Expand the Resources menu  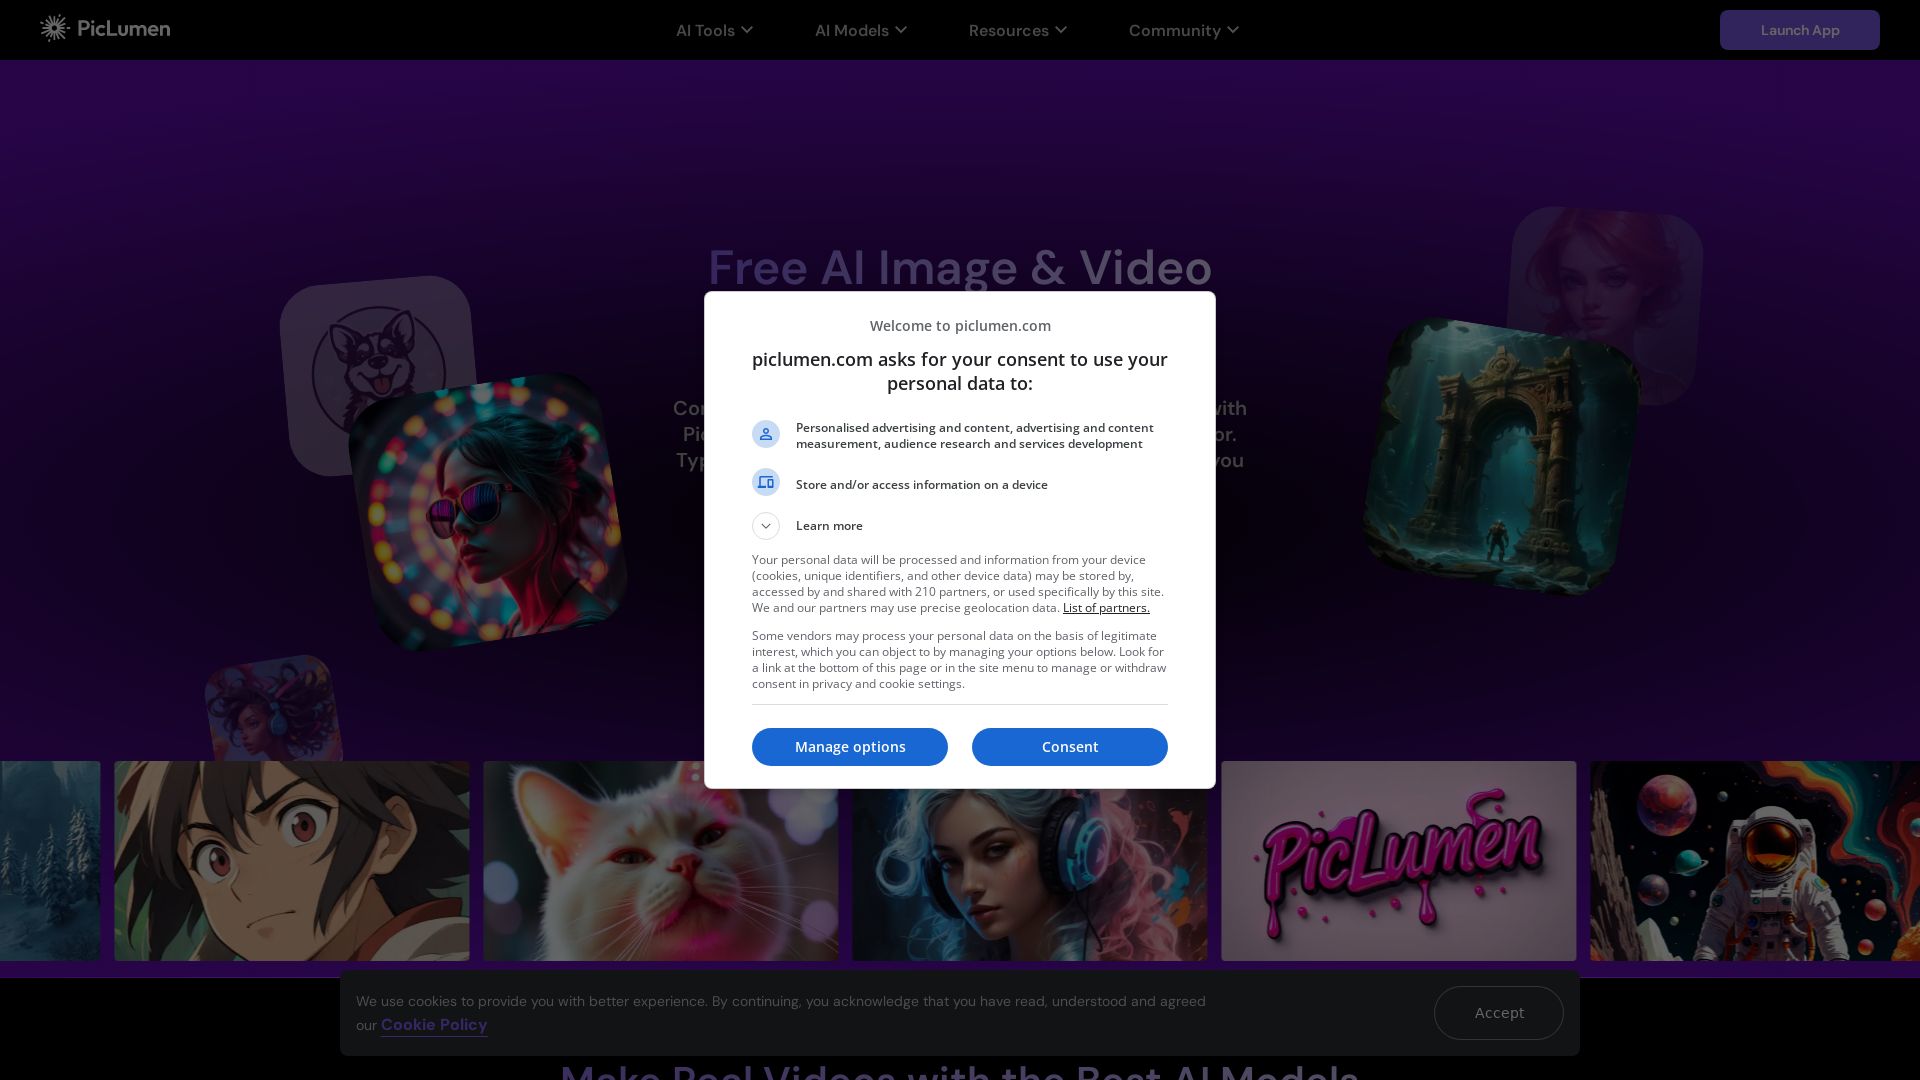click(x=1017, y=30)
